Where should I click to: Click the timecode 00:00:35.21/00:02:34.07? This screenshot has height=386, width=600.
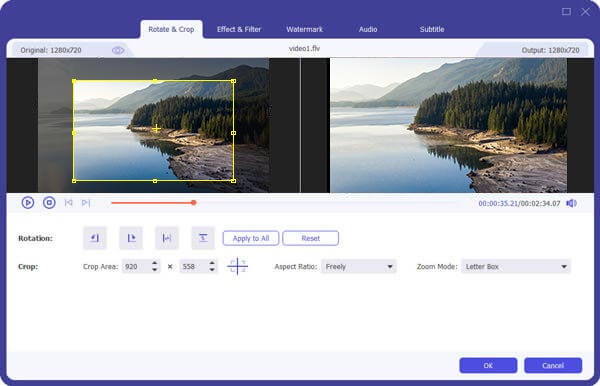519,203
